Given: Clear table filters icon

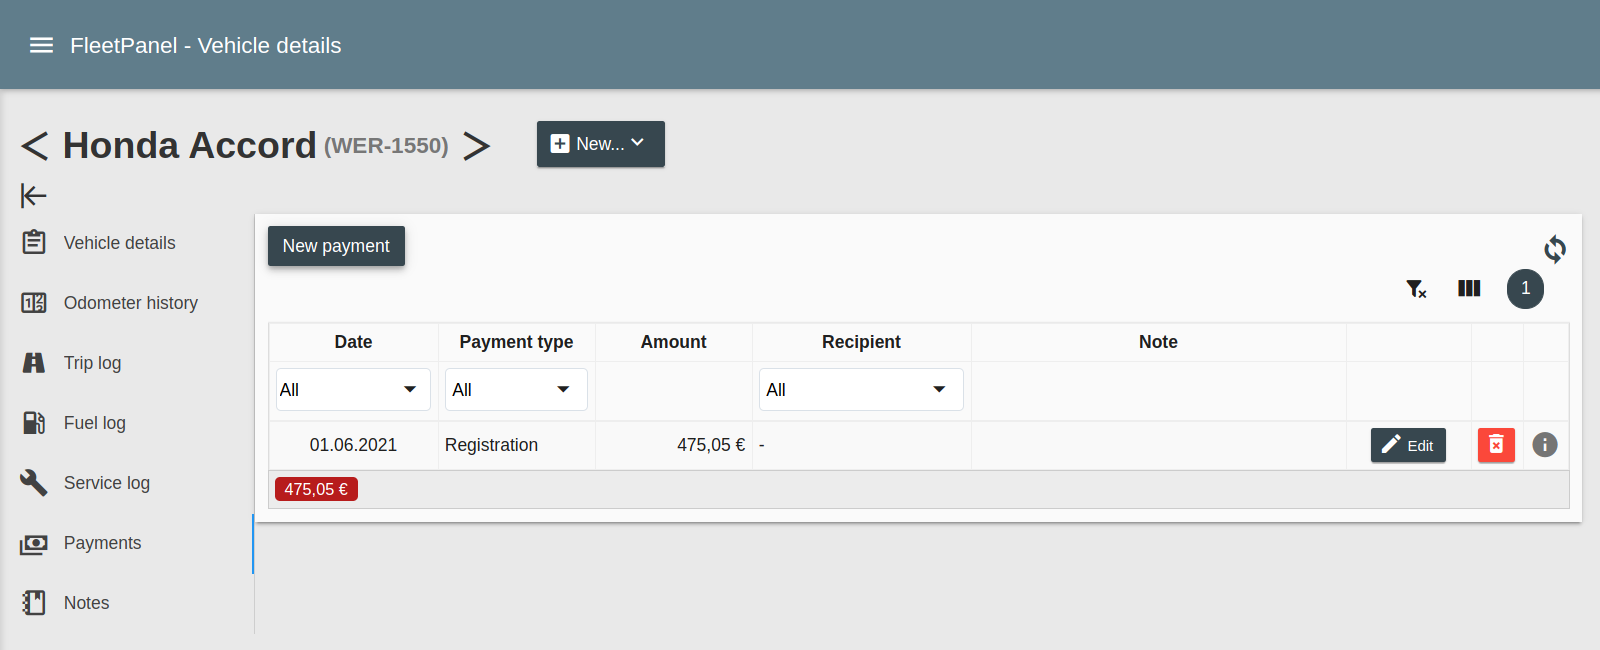Looking at the screenshot, I should click(x=1416, y=289).
